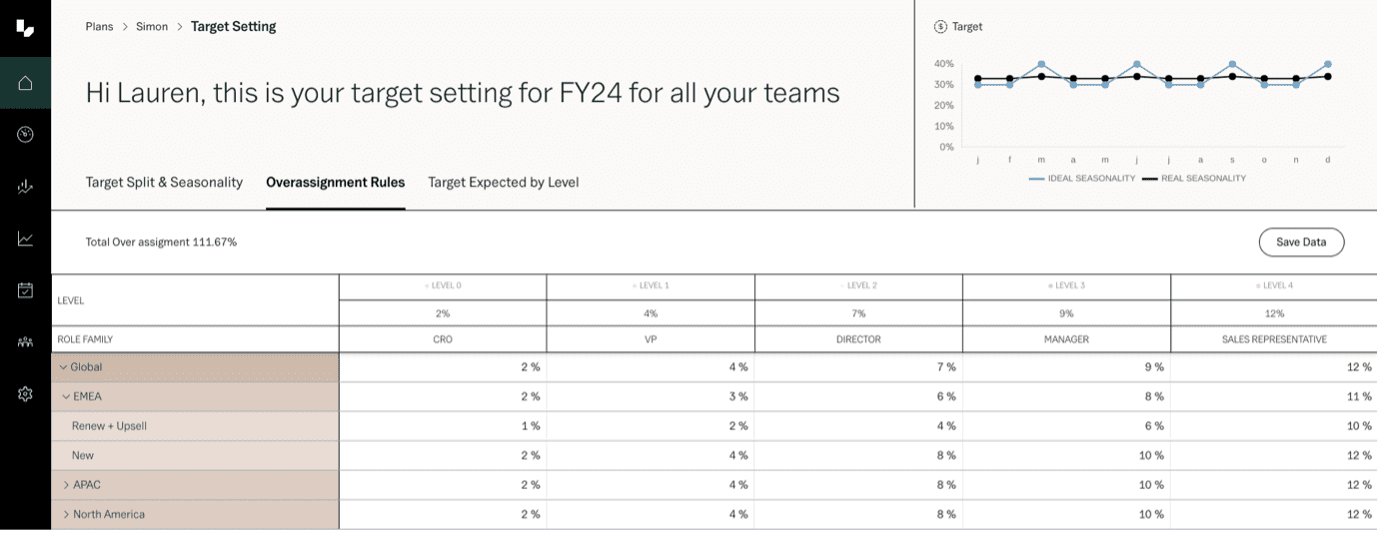1381x534 pixels.
Task: Collapse the EMEA row
Action: pos(66,396)
